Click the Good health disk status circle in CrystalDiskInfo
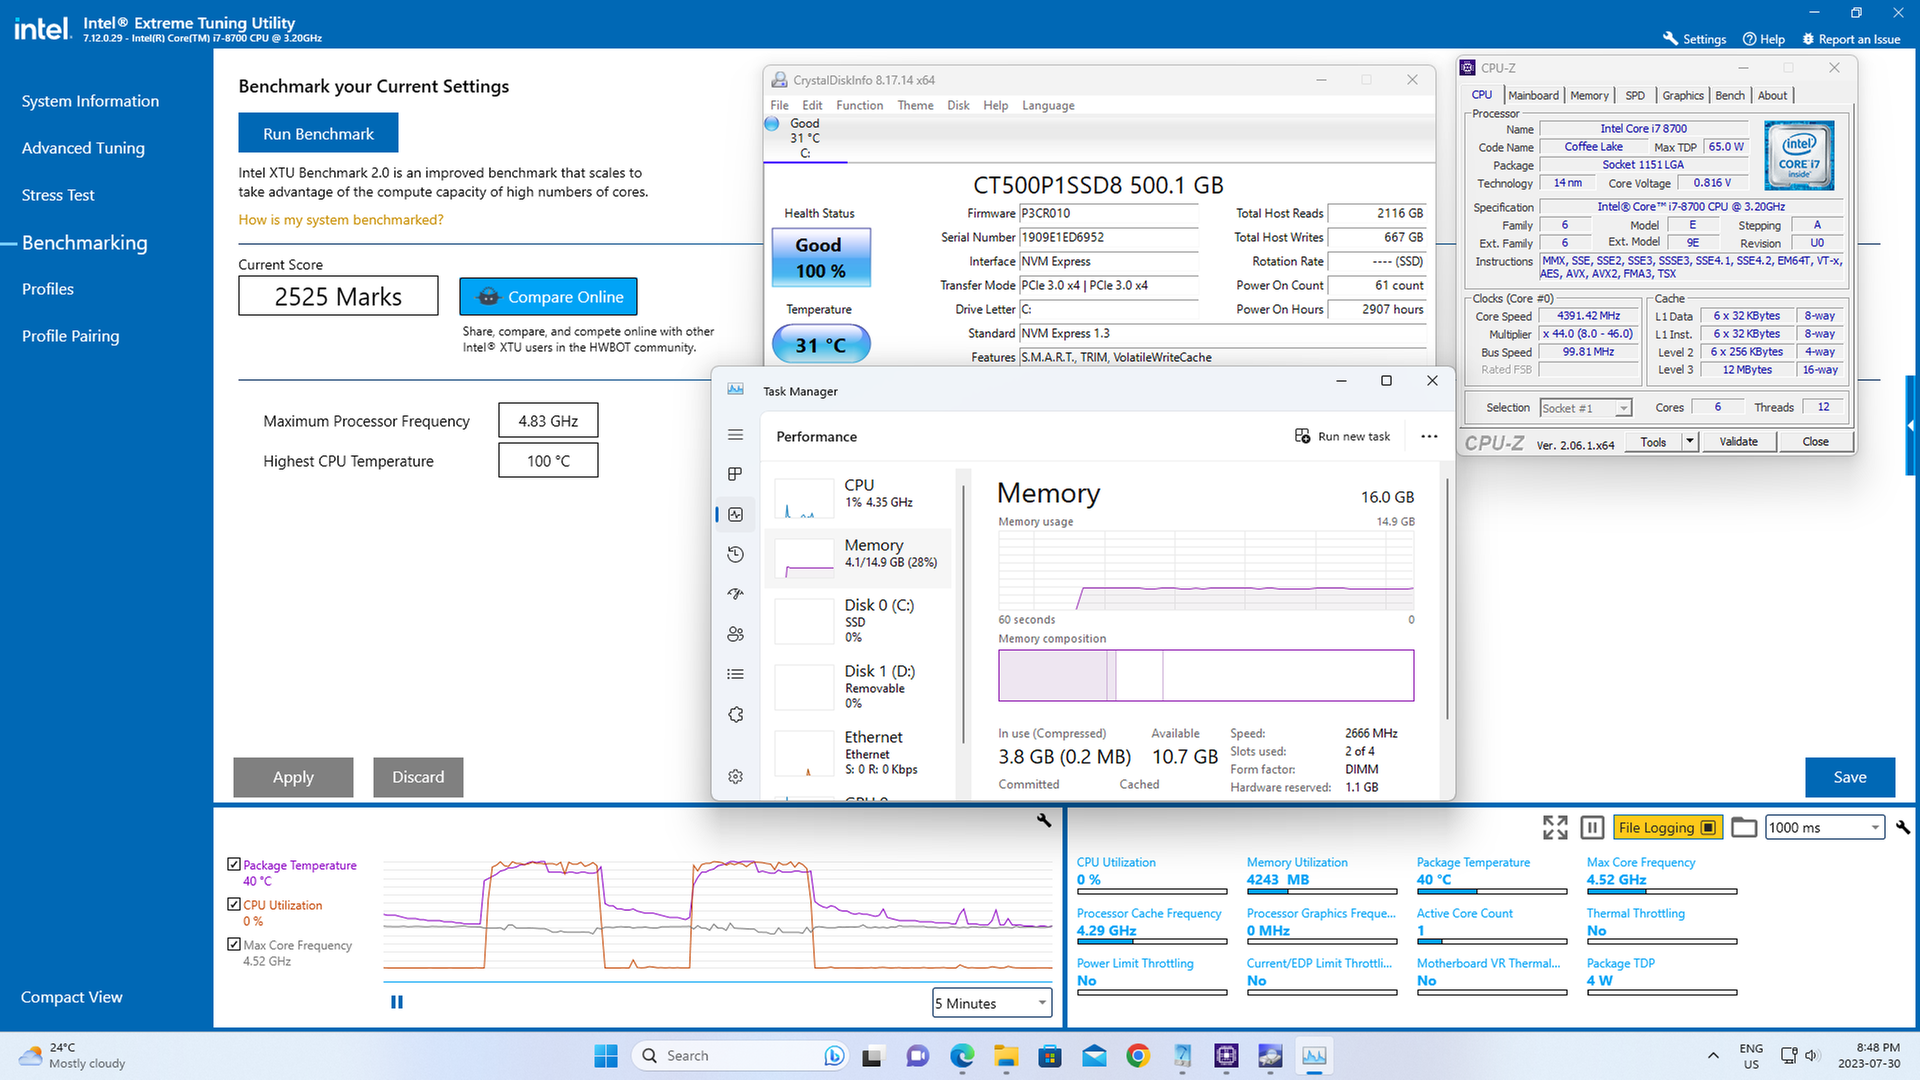Screen dimensions: 1920x1080 pos(772,124)
